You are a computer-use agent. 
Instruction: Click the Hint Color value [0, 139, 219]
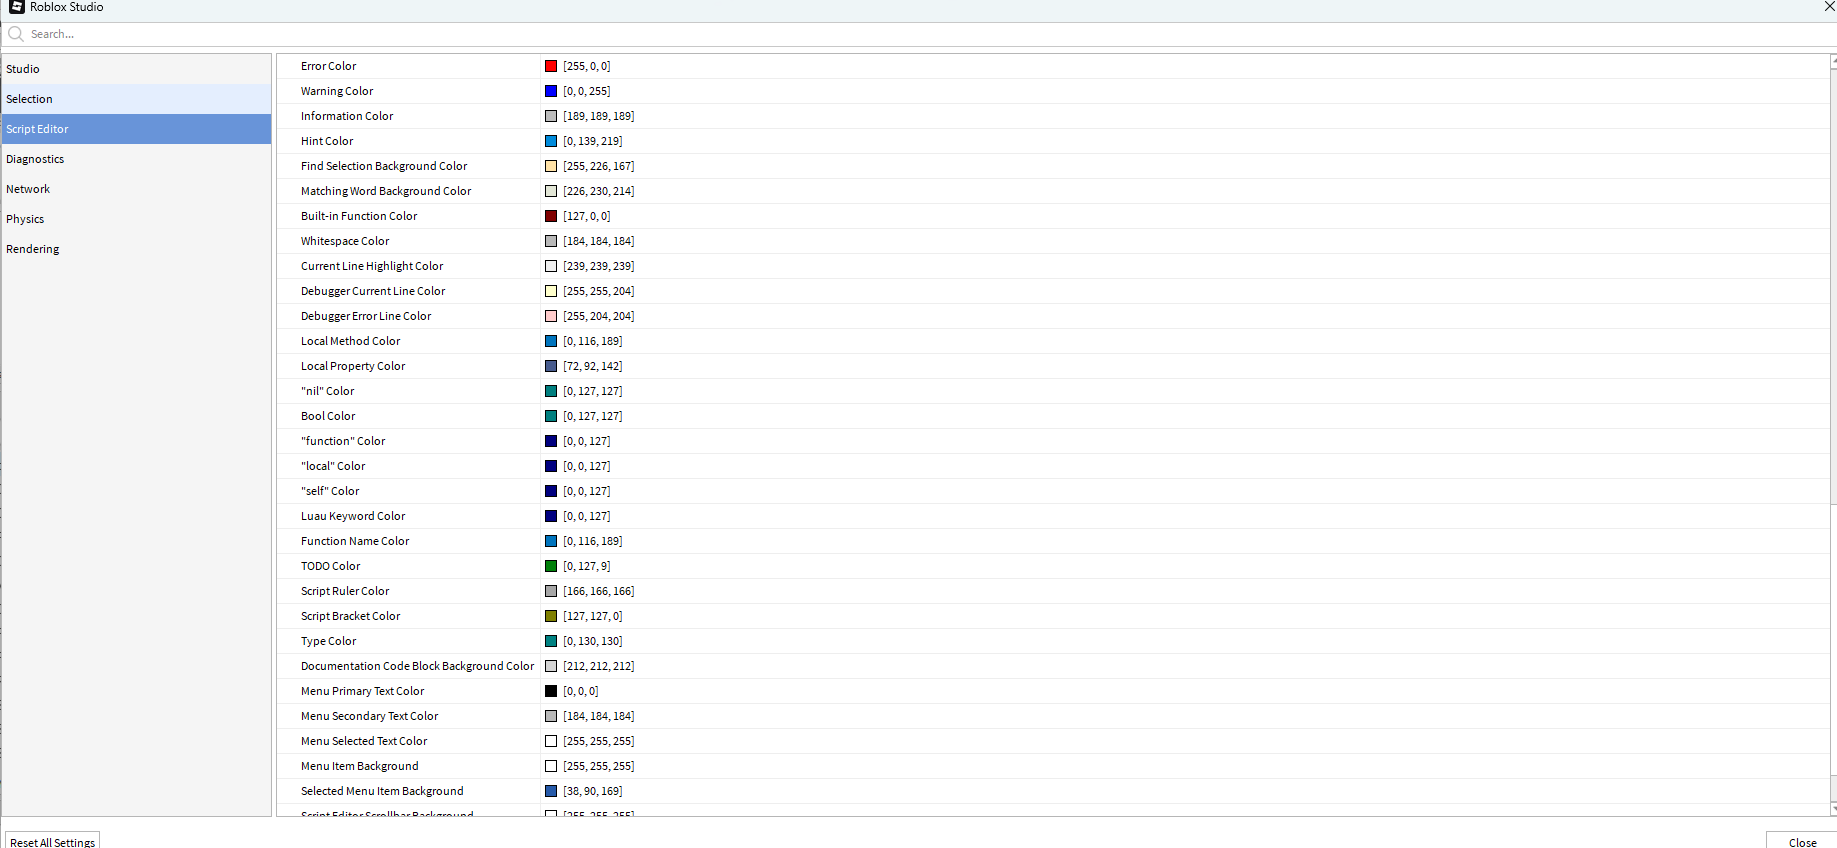(x=593, y=141)
